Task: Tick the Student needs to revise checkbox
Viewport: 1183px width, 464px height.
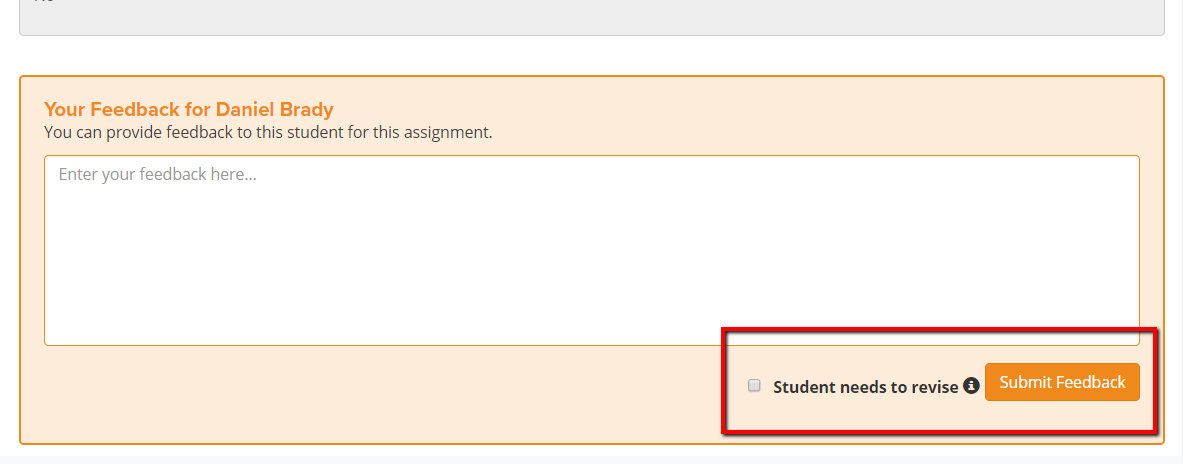Action: pyautogui.click(x=754, y=386)
